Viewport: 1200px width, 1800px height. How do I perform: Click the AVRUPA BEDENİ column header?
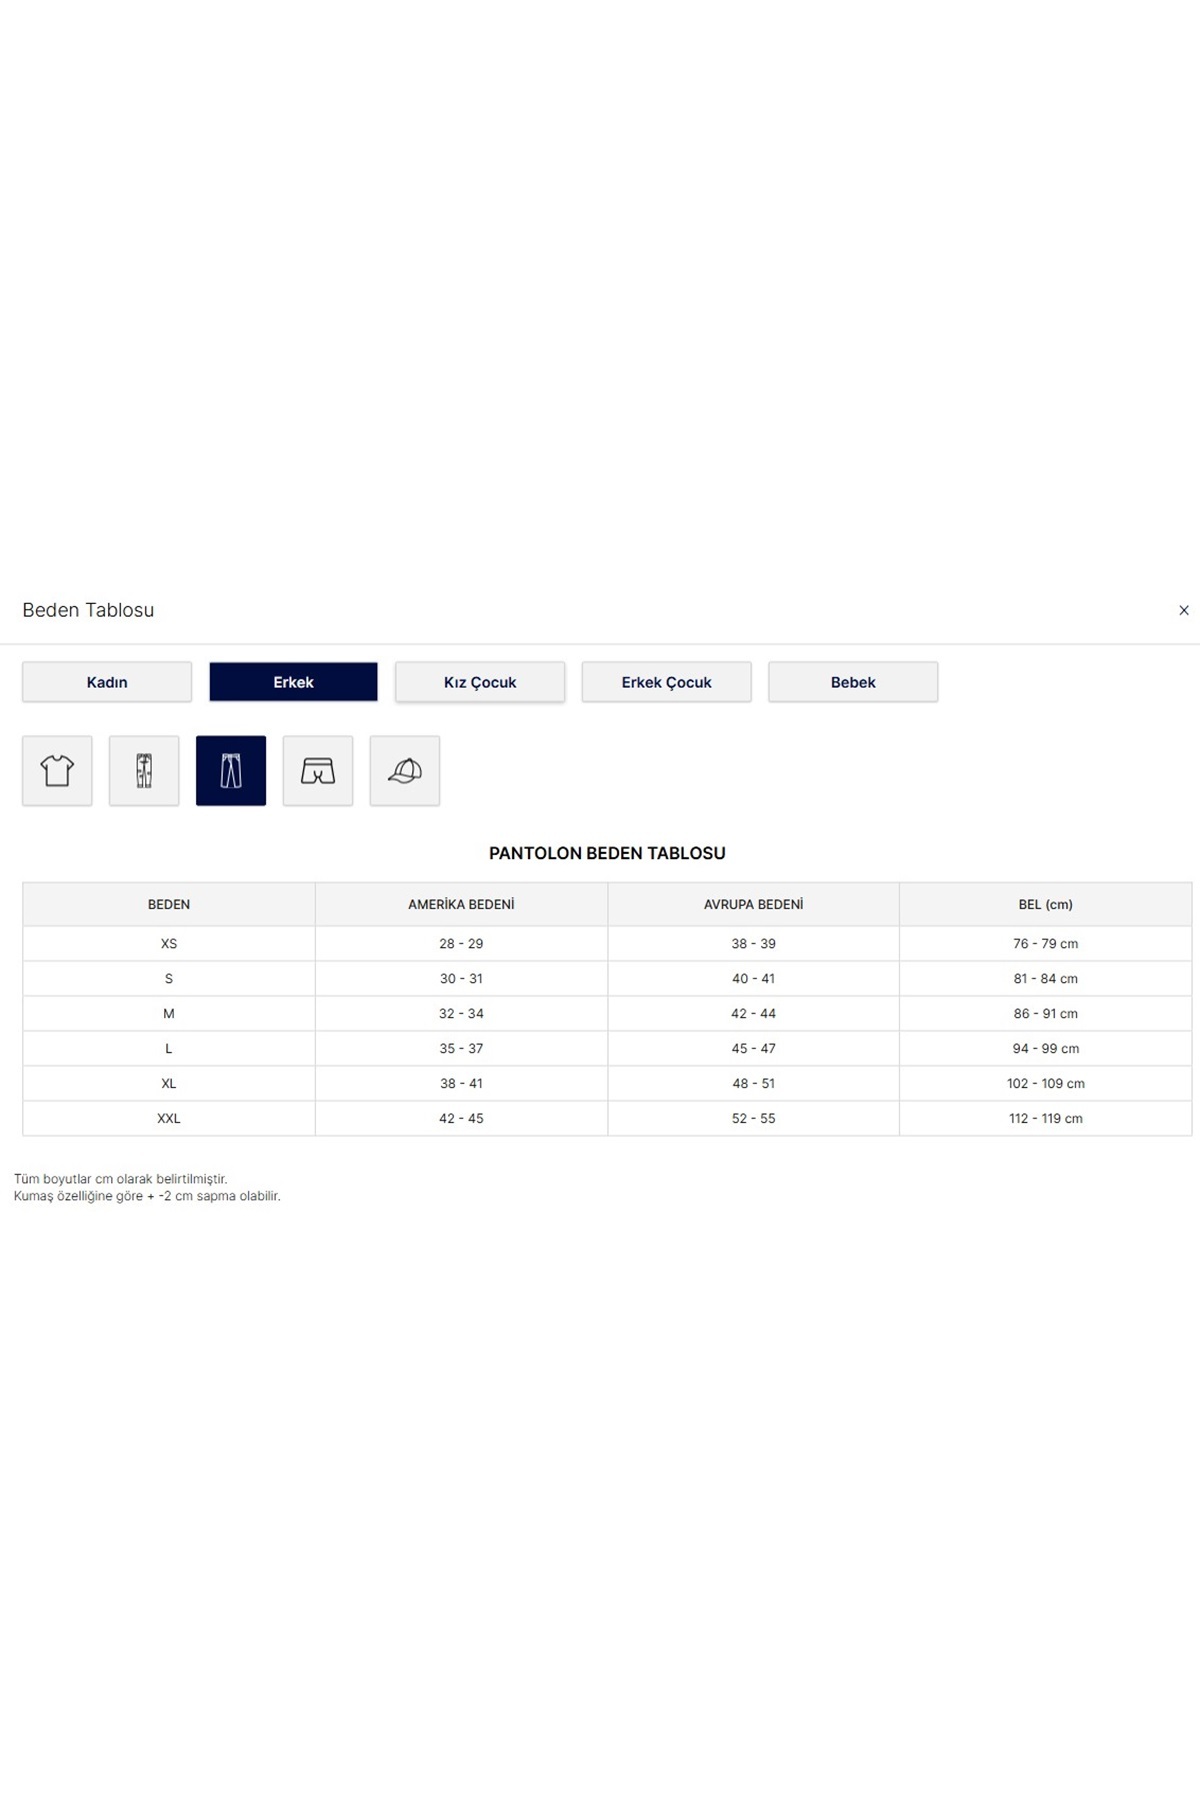[x=753, y=904]
